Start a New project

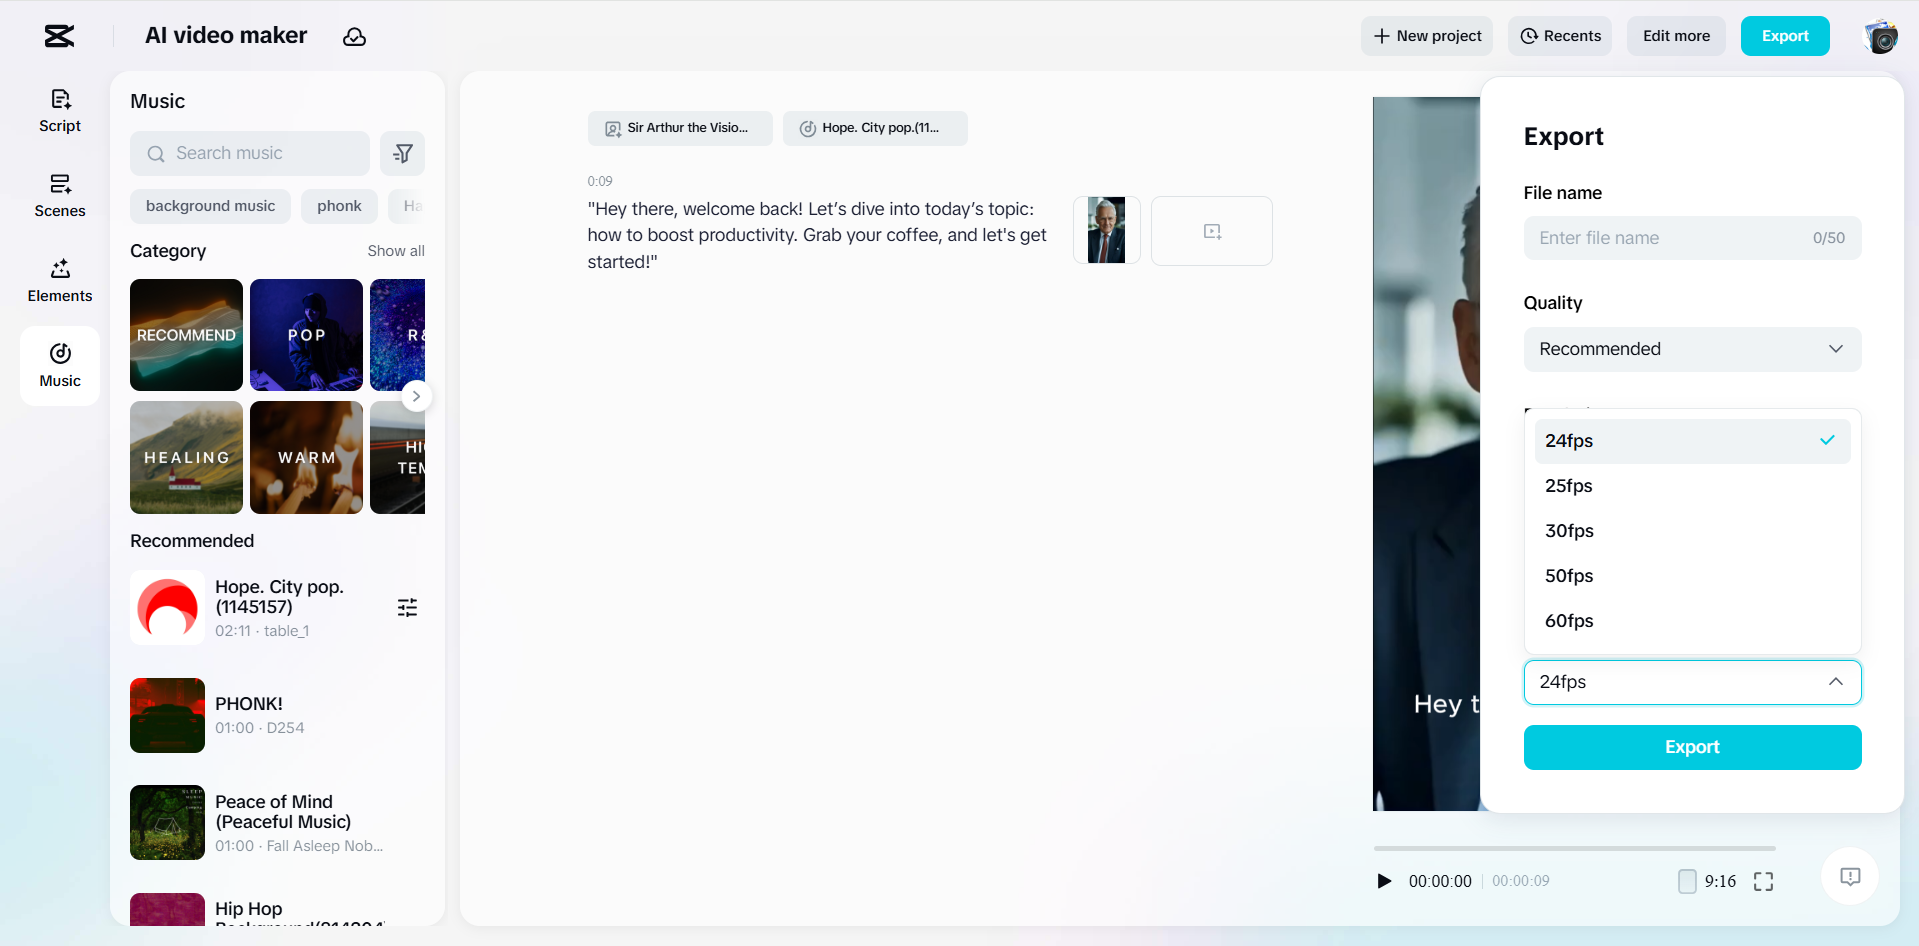point(1427,36)
